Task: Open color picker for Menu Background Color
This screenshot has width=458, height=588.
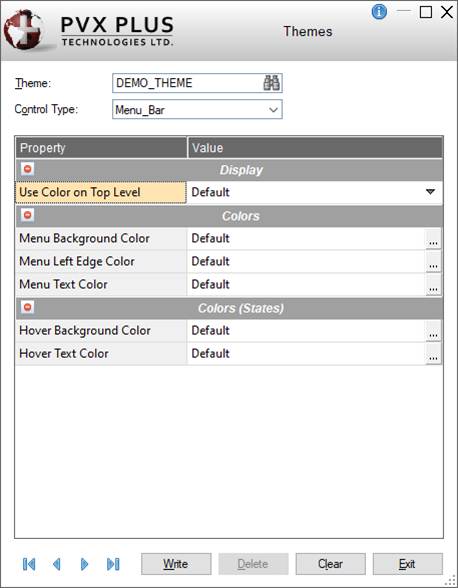Action: [x=433, y=239]
